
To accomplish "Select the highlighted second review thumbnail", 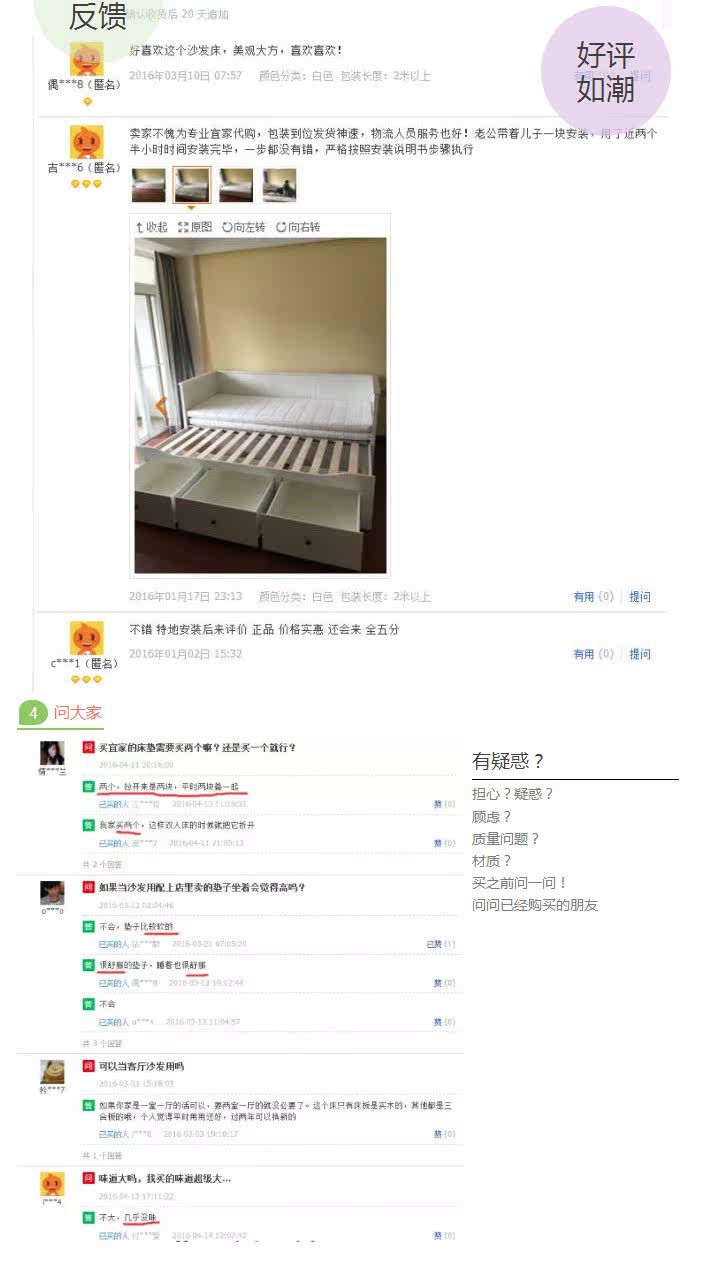I will [192, 185].
